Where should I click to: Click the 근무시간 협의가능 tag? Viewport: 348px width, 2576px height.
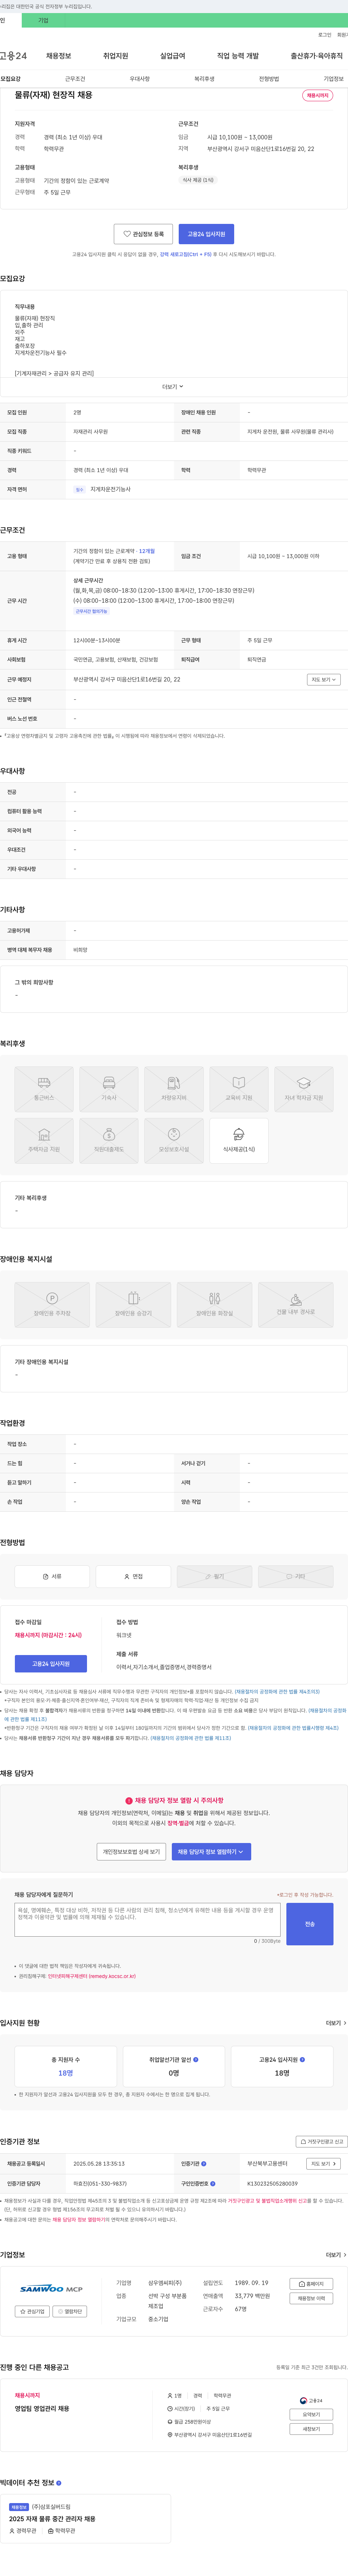point(91,611)
